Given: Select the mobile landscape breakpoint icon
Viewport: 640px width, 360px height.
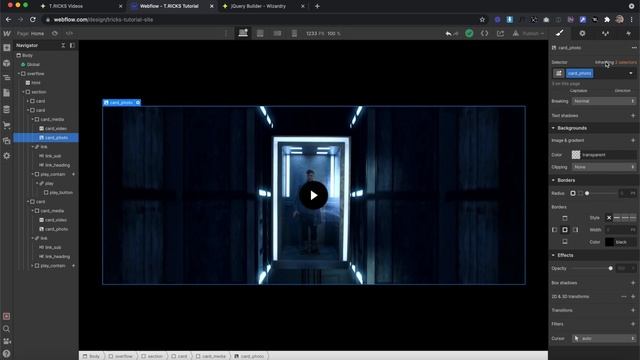Looking at the screenshot, I should [277, 33].
